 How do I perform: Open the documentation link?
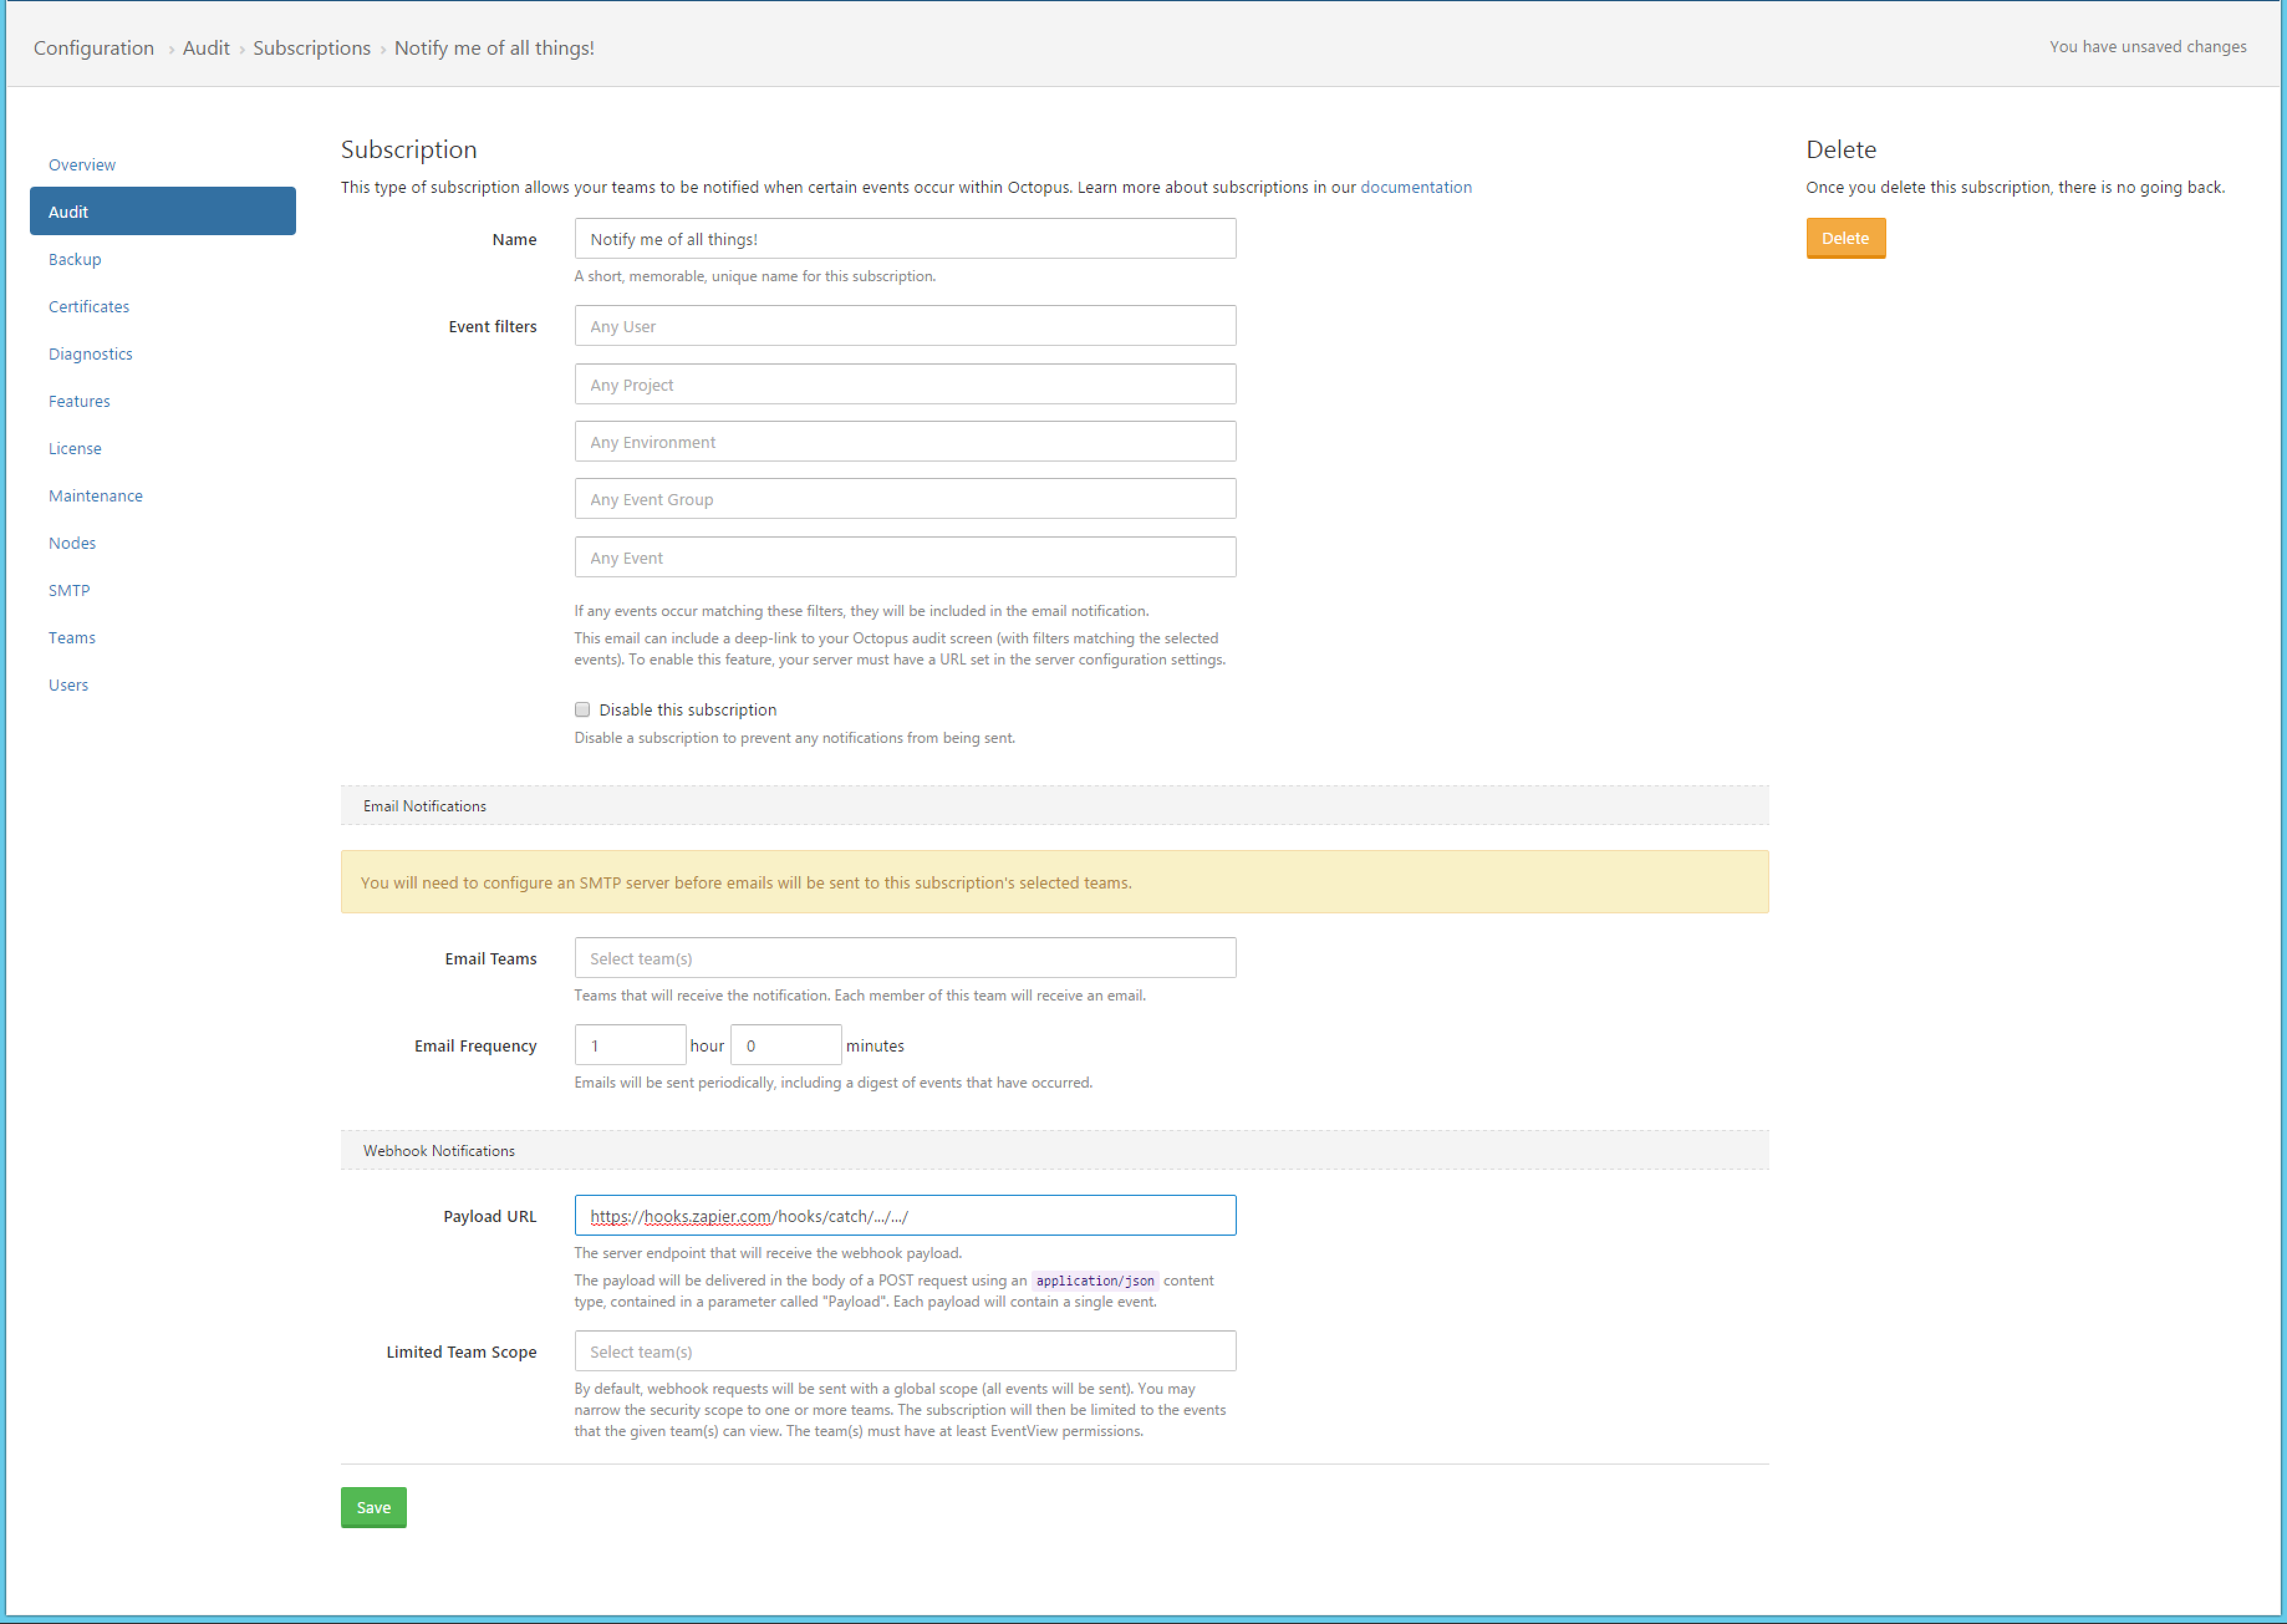pos(1415,187)
